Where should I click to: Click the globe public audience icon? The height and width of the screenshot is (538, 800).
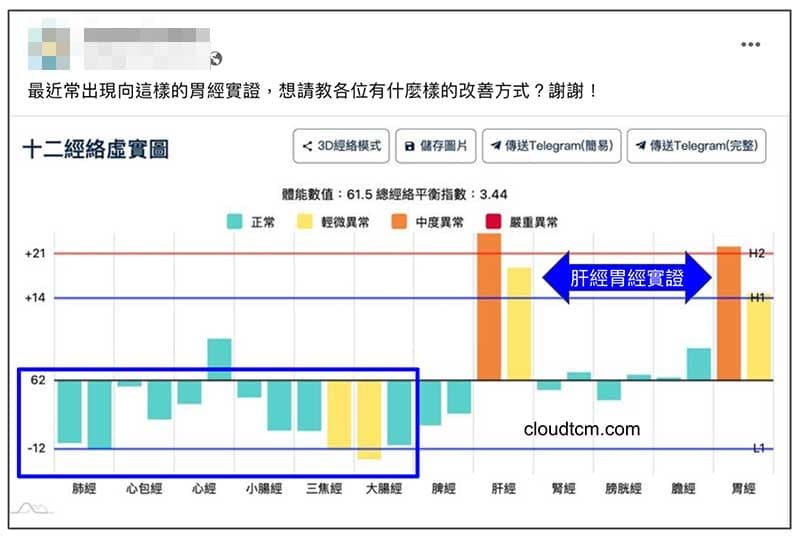tap(216, 59)
